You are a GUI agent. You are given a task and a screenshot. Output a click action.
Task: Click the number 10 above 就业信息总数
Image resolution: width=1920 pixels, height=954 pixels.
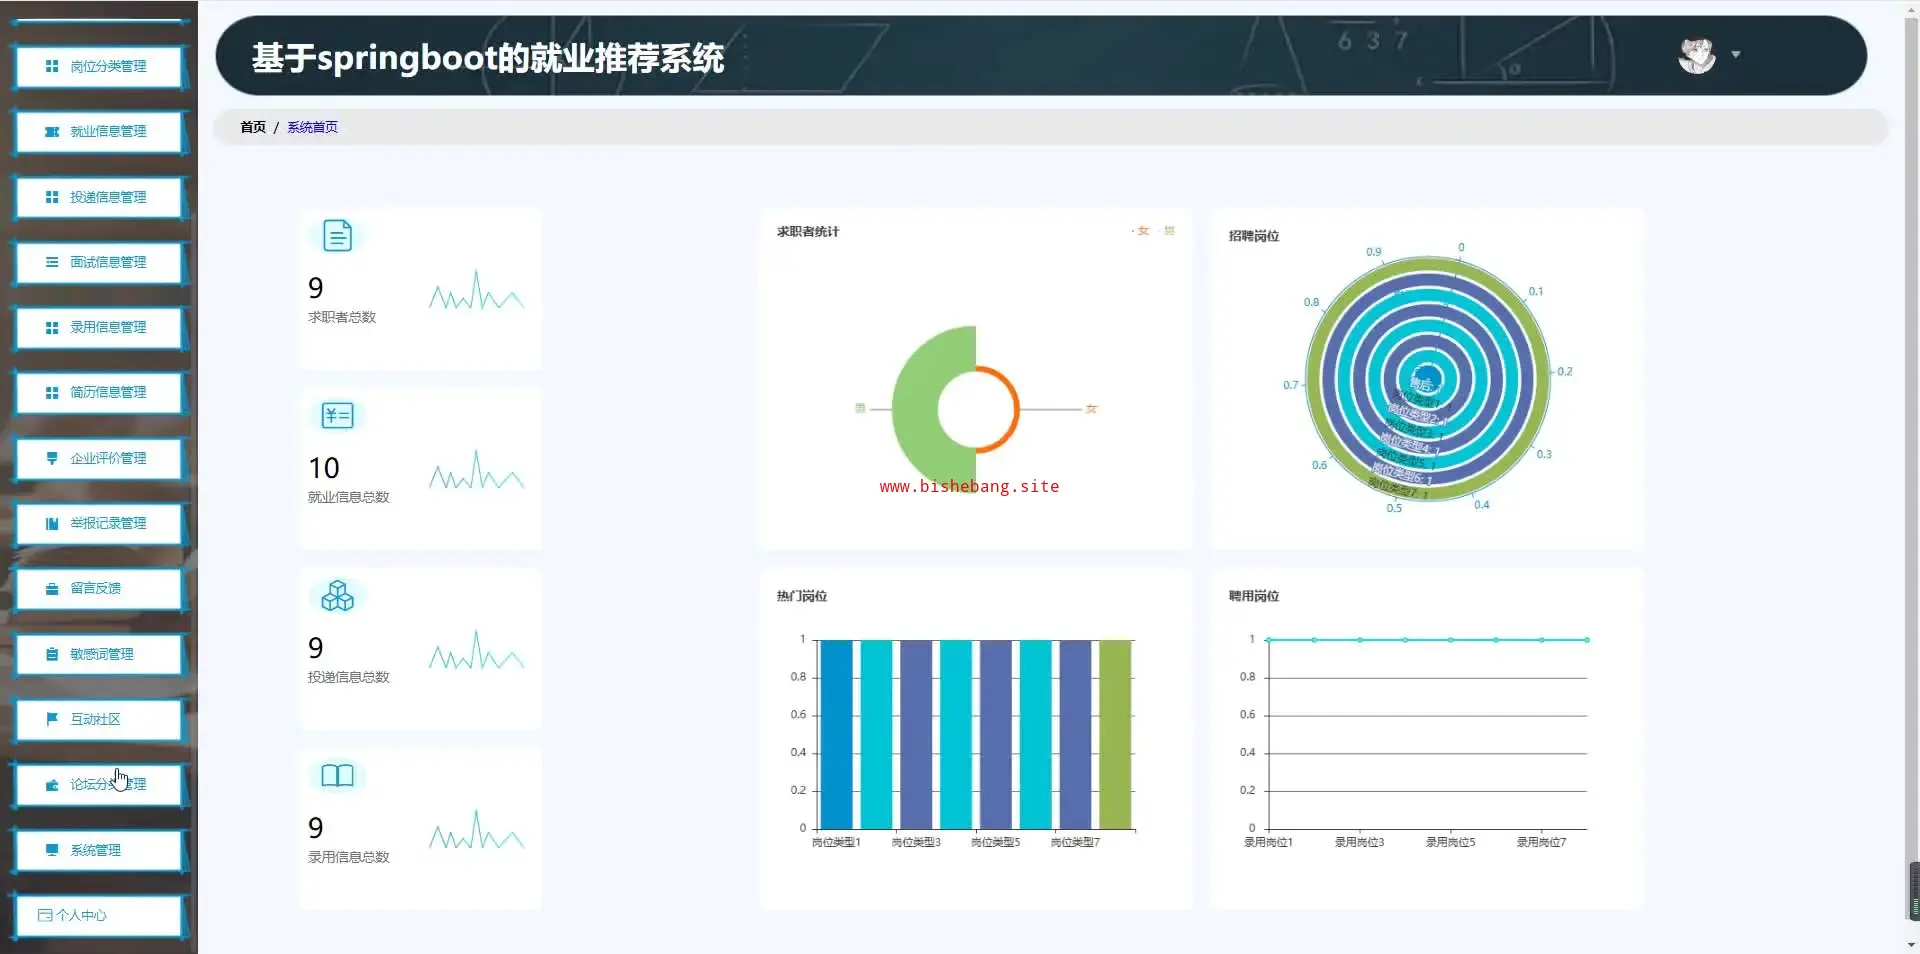pos(324,468)
